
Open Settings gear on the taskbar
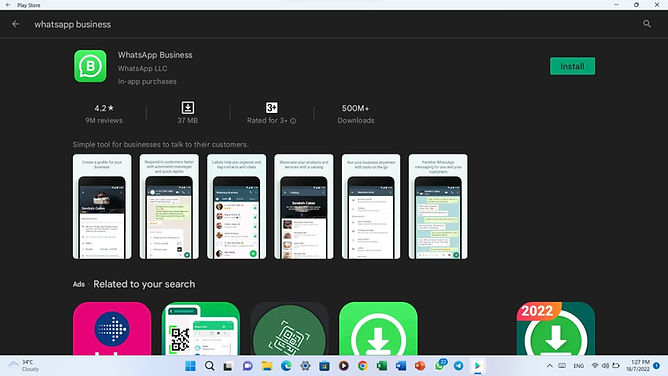305,366
